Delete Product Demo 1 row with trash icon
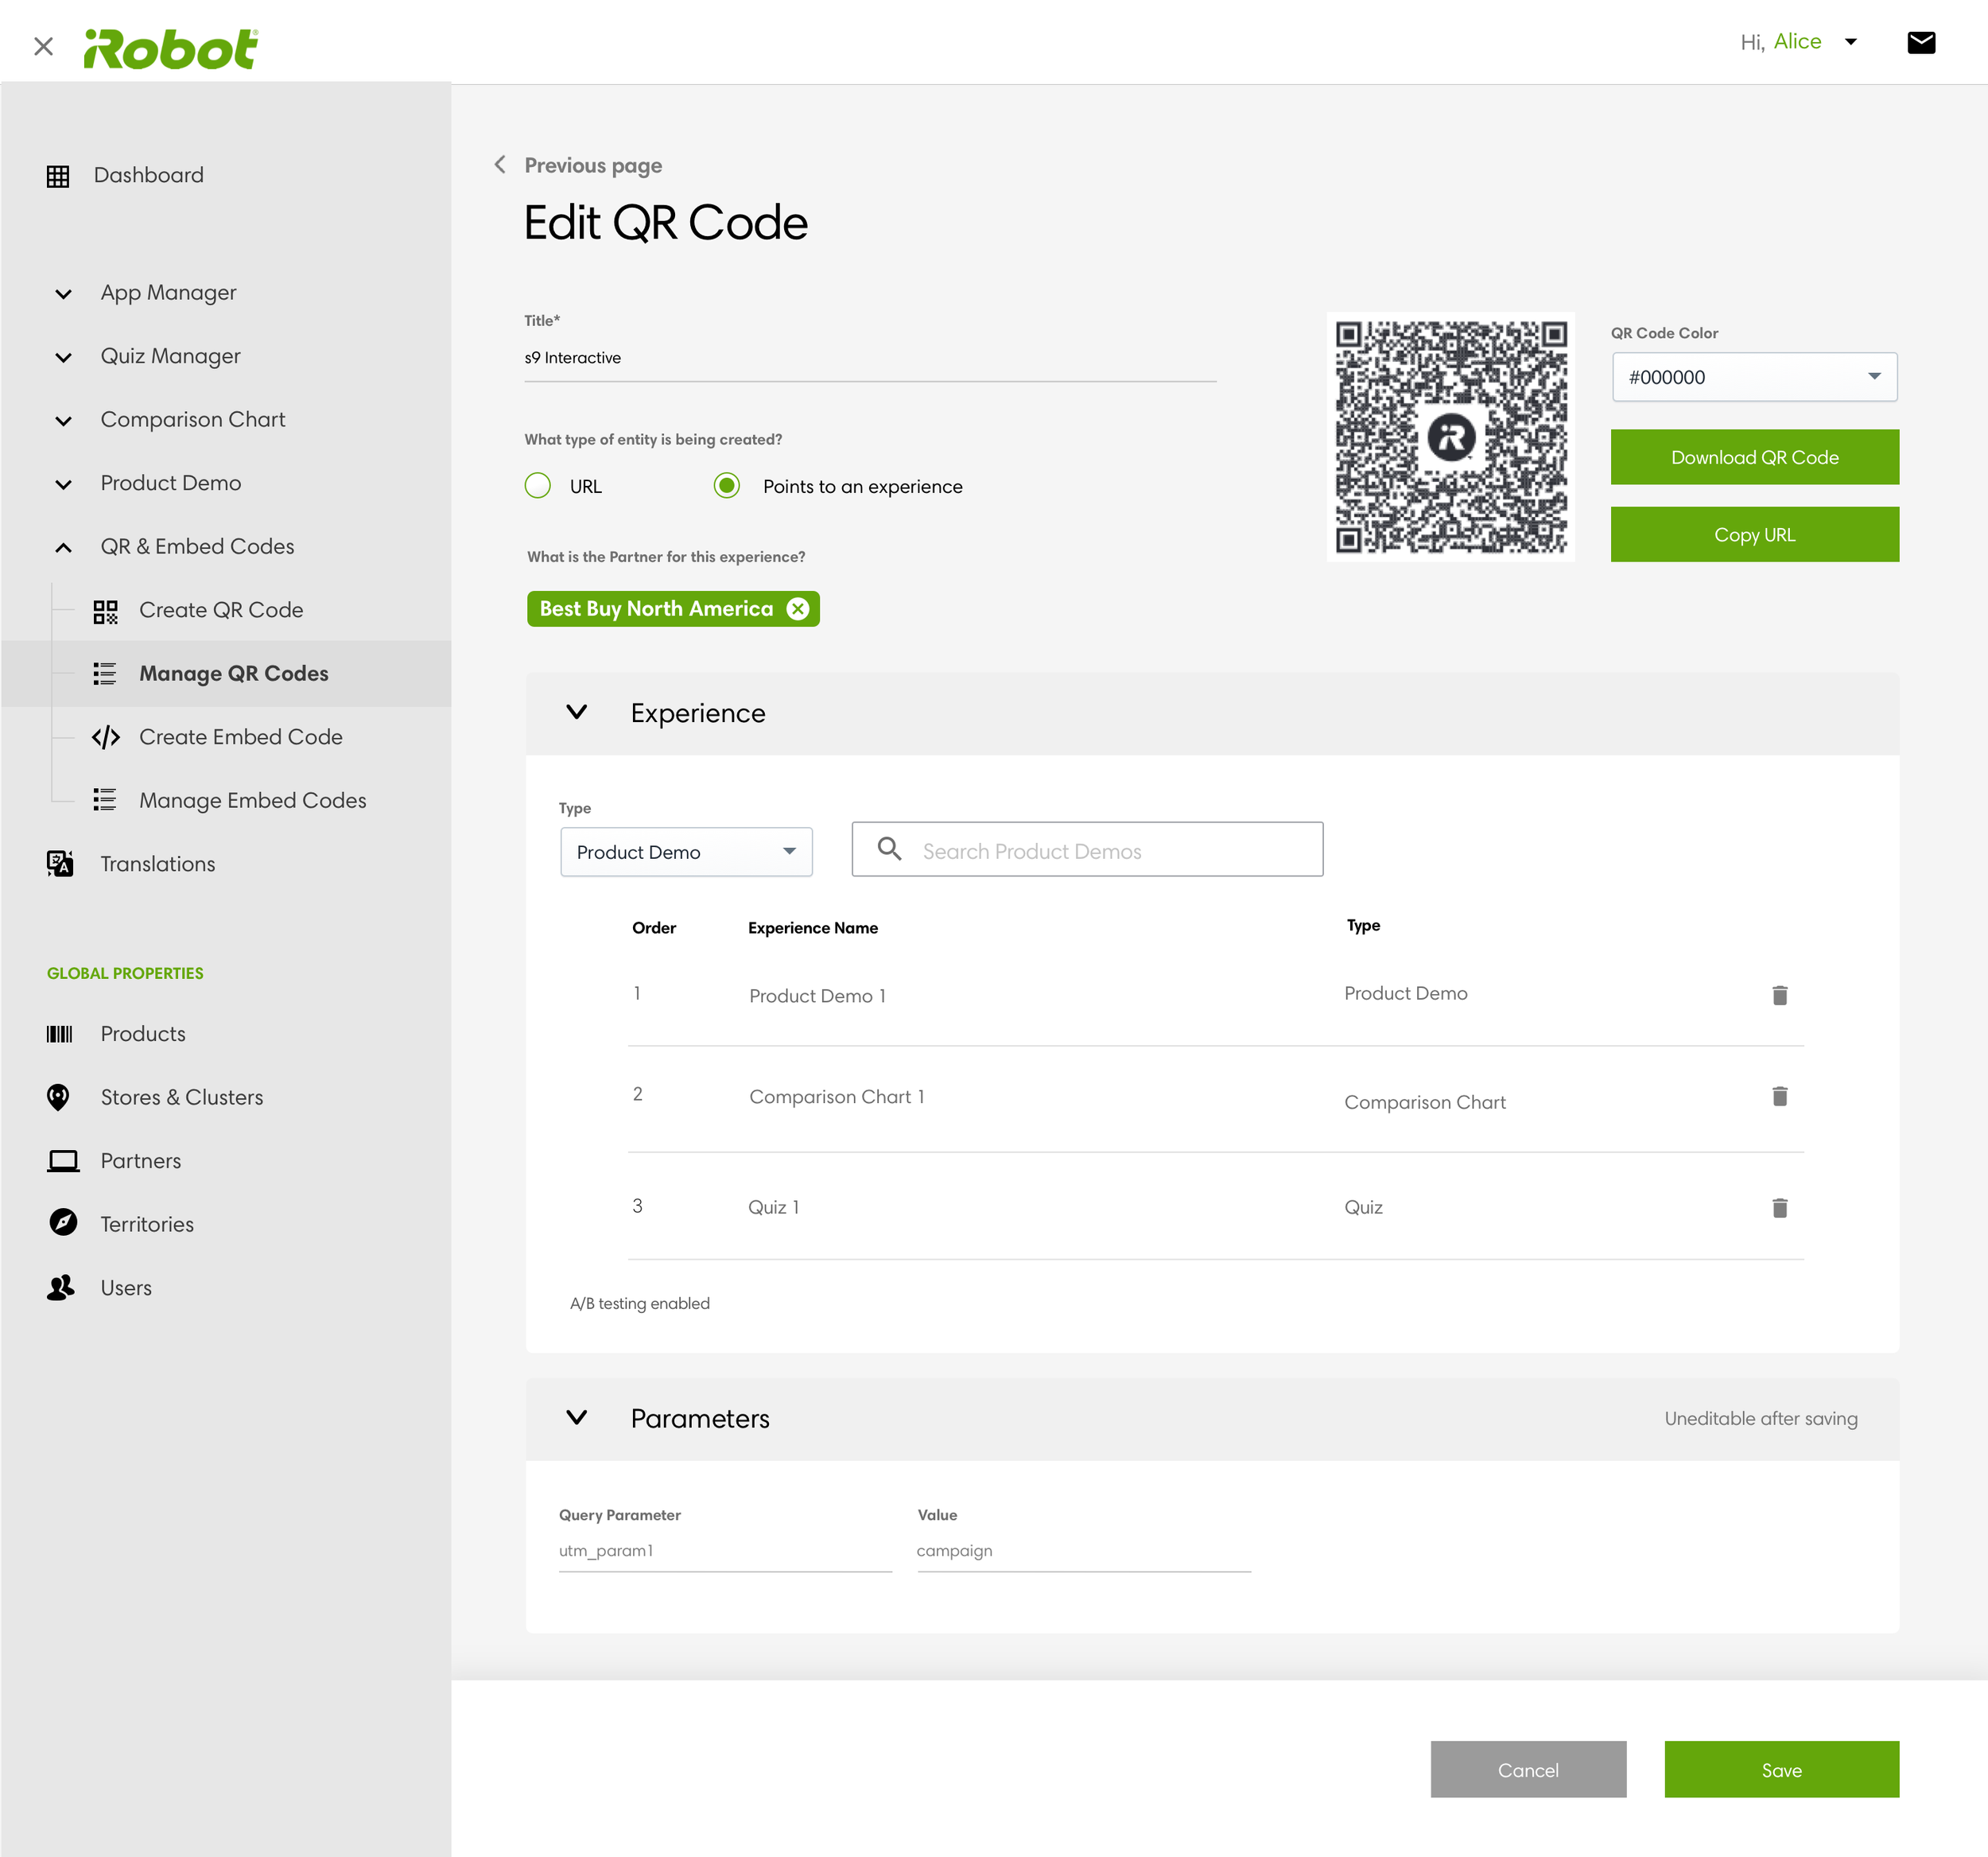The width and height of the screenshot is (1988, 1857). point(1779,995)
